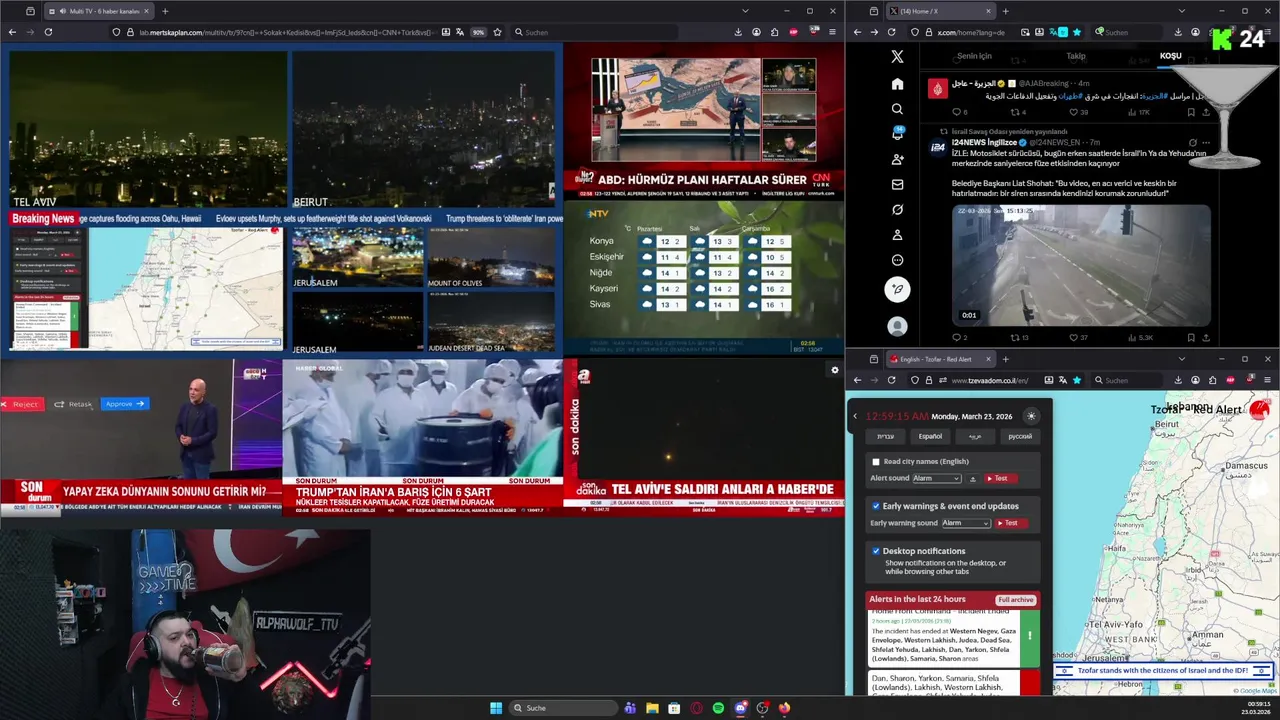This screenshot has width=1280, height=720.
Task: Select English - Tzofar - Red Alert tab
Action: click(x=940, y=359)
